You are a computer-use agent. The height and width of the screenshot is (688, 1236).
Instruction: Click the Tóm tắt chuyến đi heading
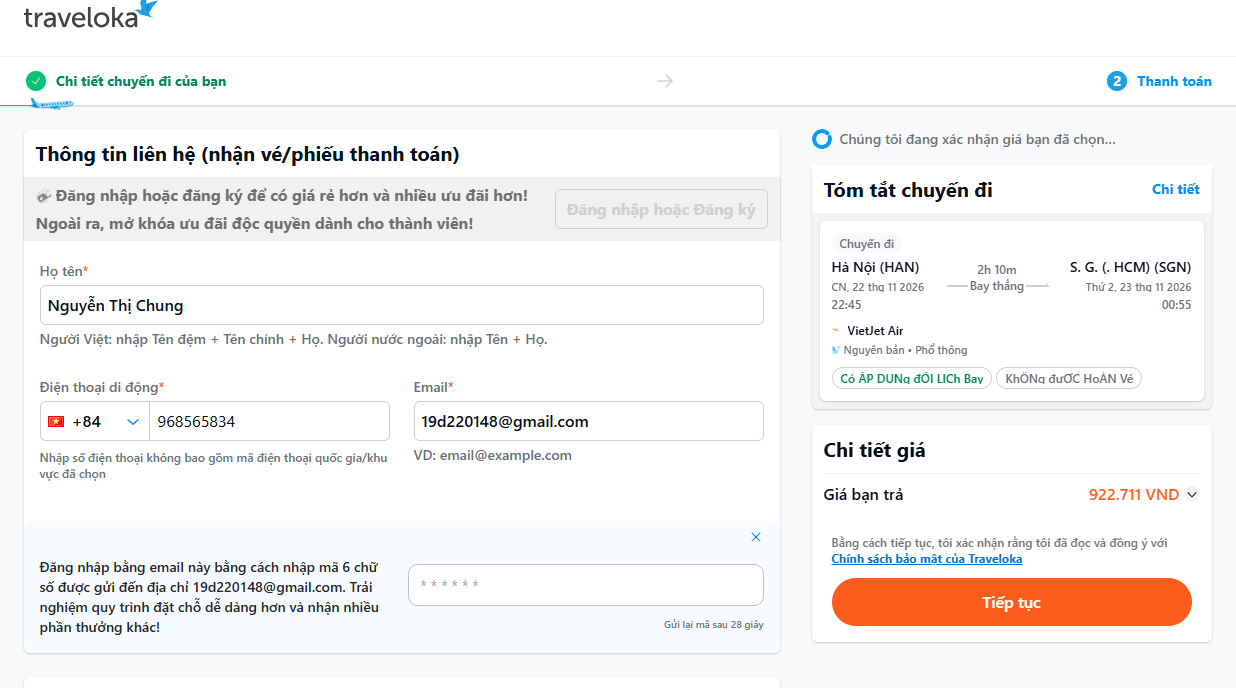908,190
